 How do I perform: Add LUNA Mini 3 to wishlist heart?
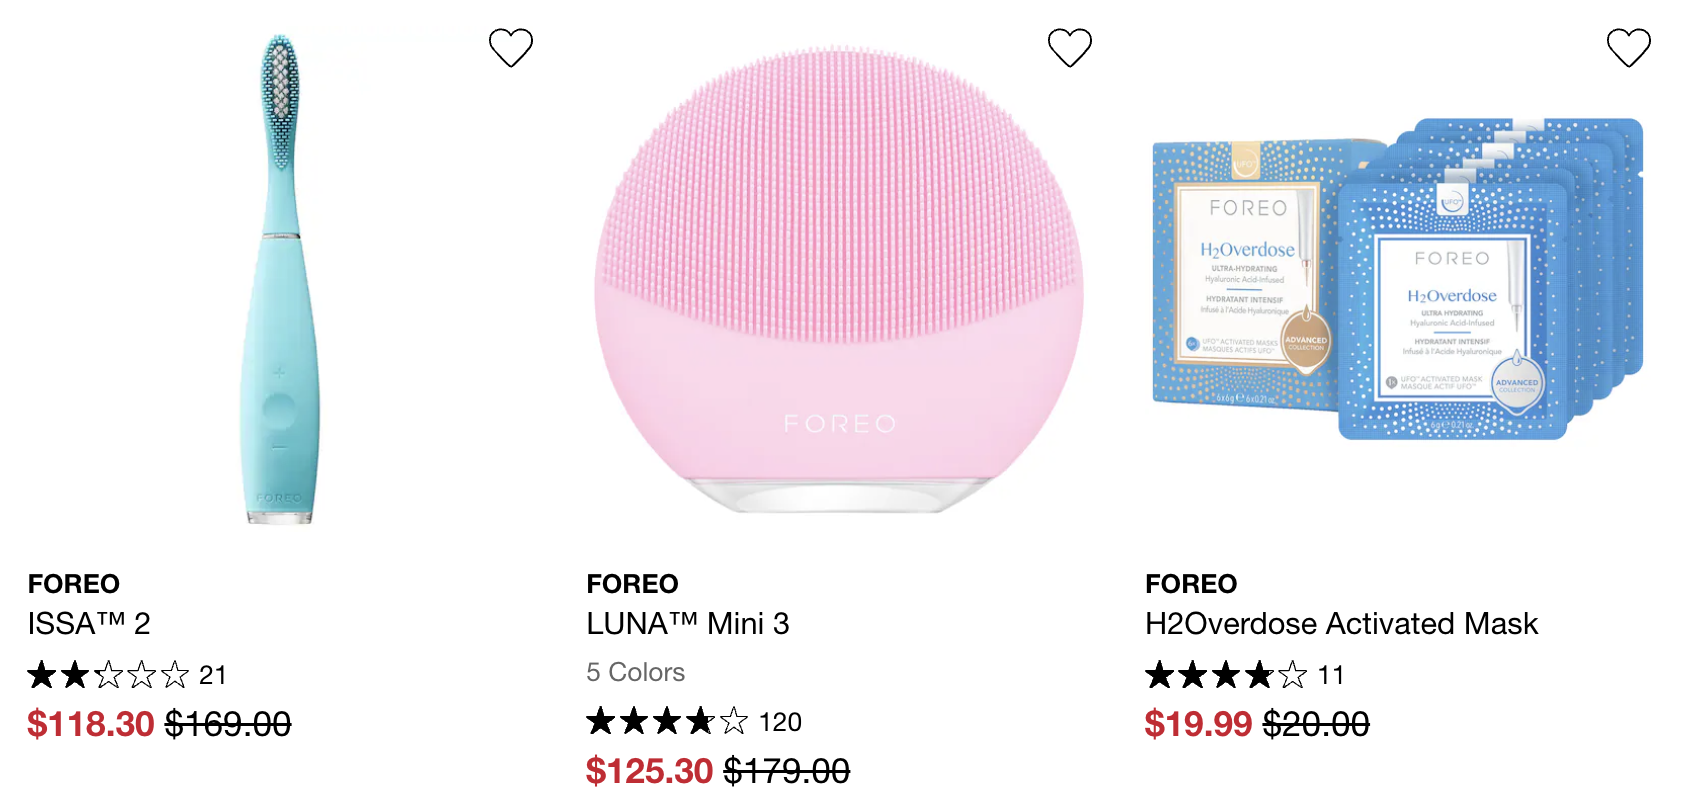(1069, 47)
